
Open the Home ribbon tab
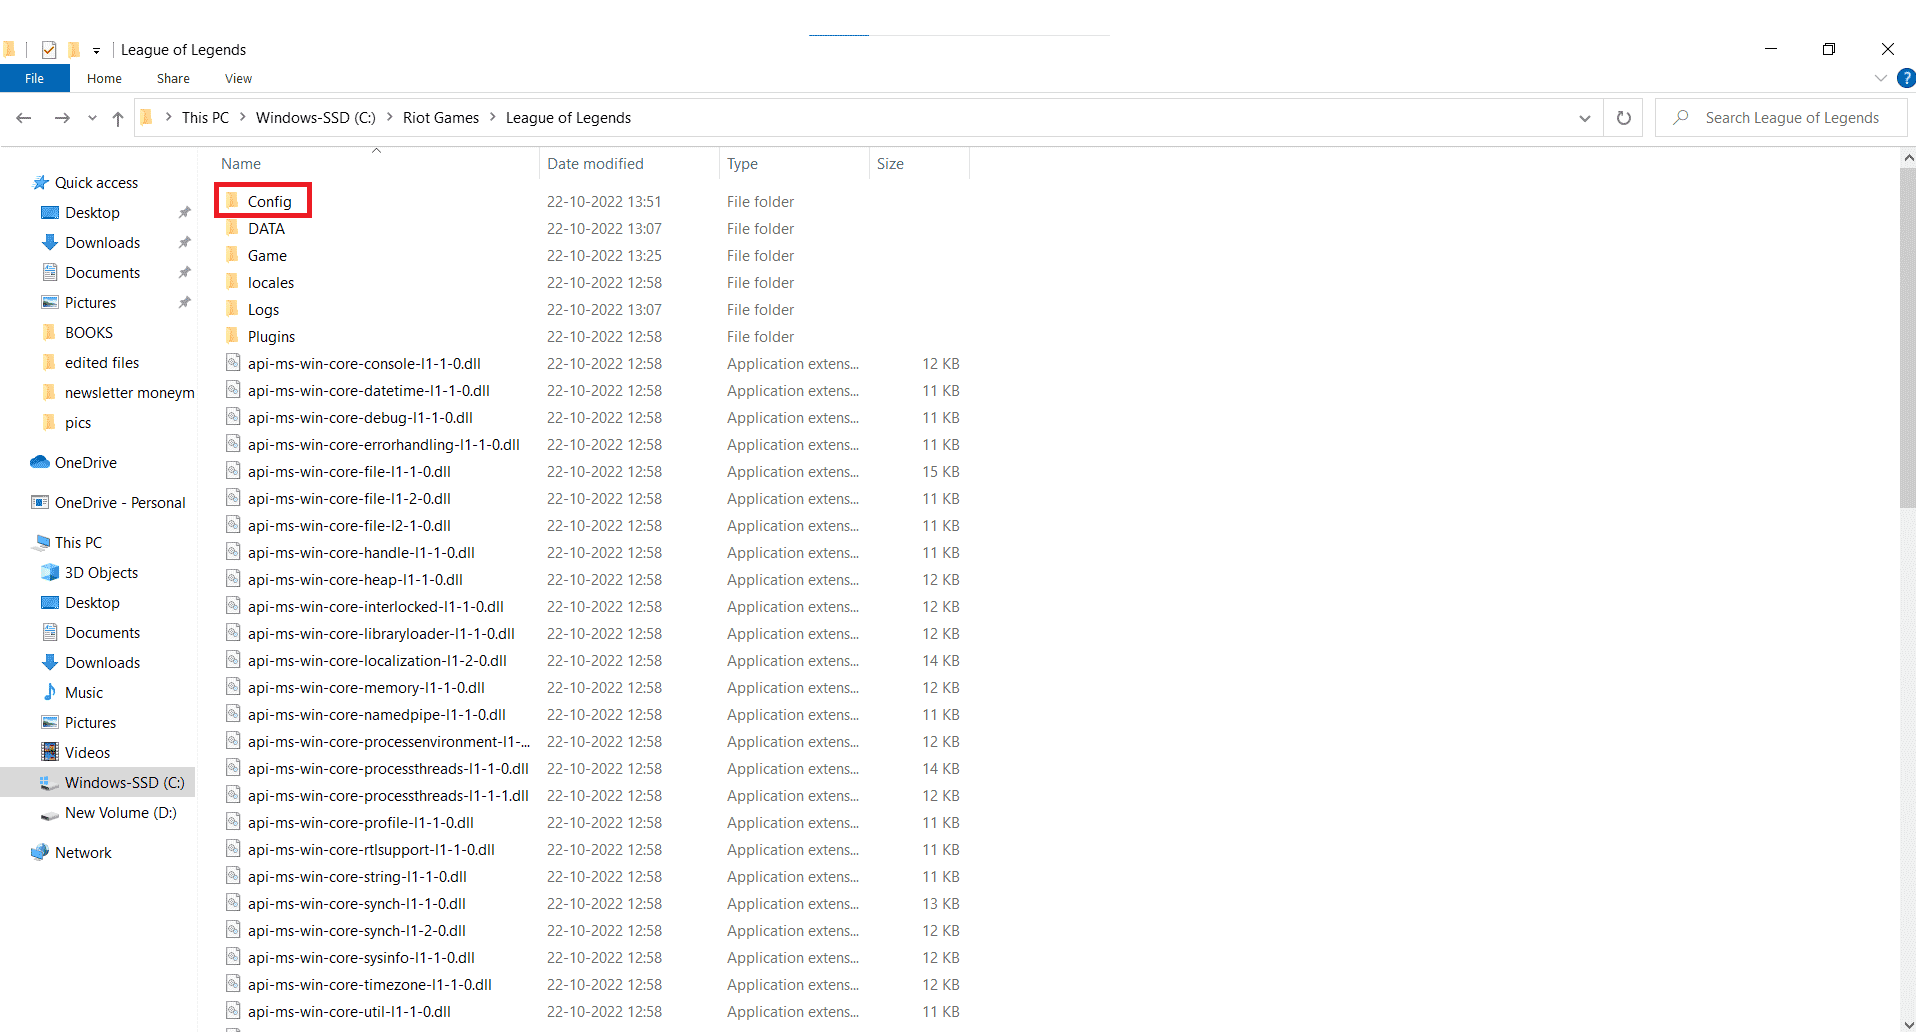pyautogui.click(x=104, y=79)
